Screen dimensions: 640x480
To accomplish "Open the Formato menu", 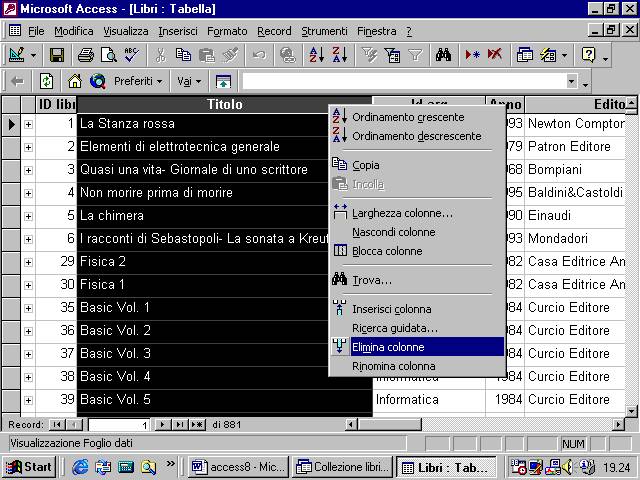I will (227, 31).
